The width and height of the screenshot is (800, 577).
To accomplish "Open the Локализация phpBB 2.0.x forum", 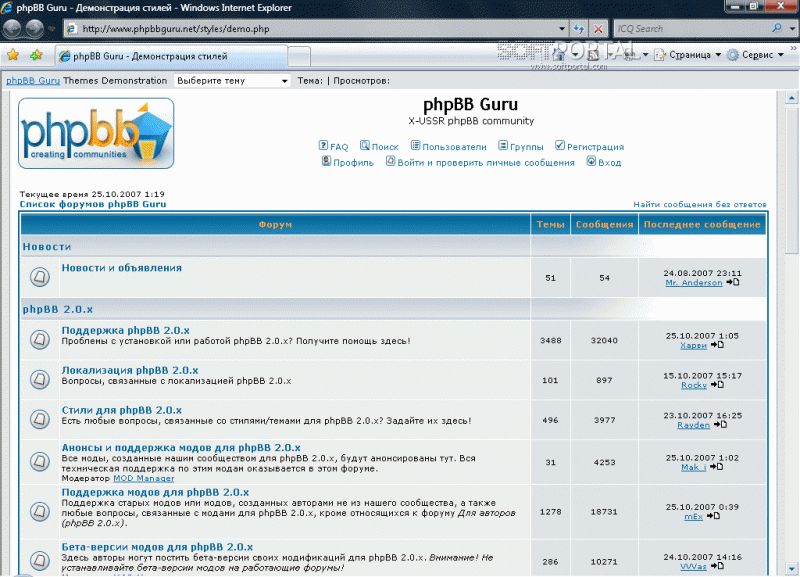I will point(130,370).
